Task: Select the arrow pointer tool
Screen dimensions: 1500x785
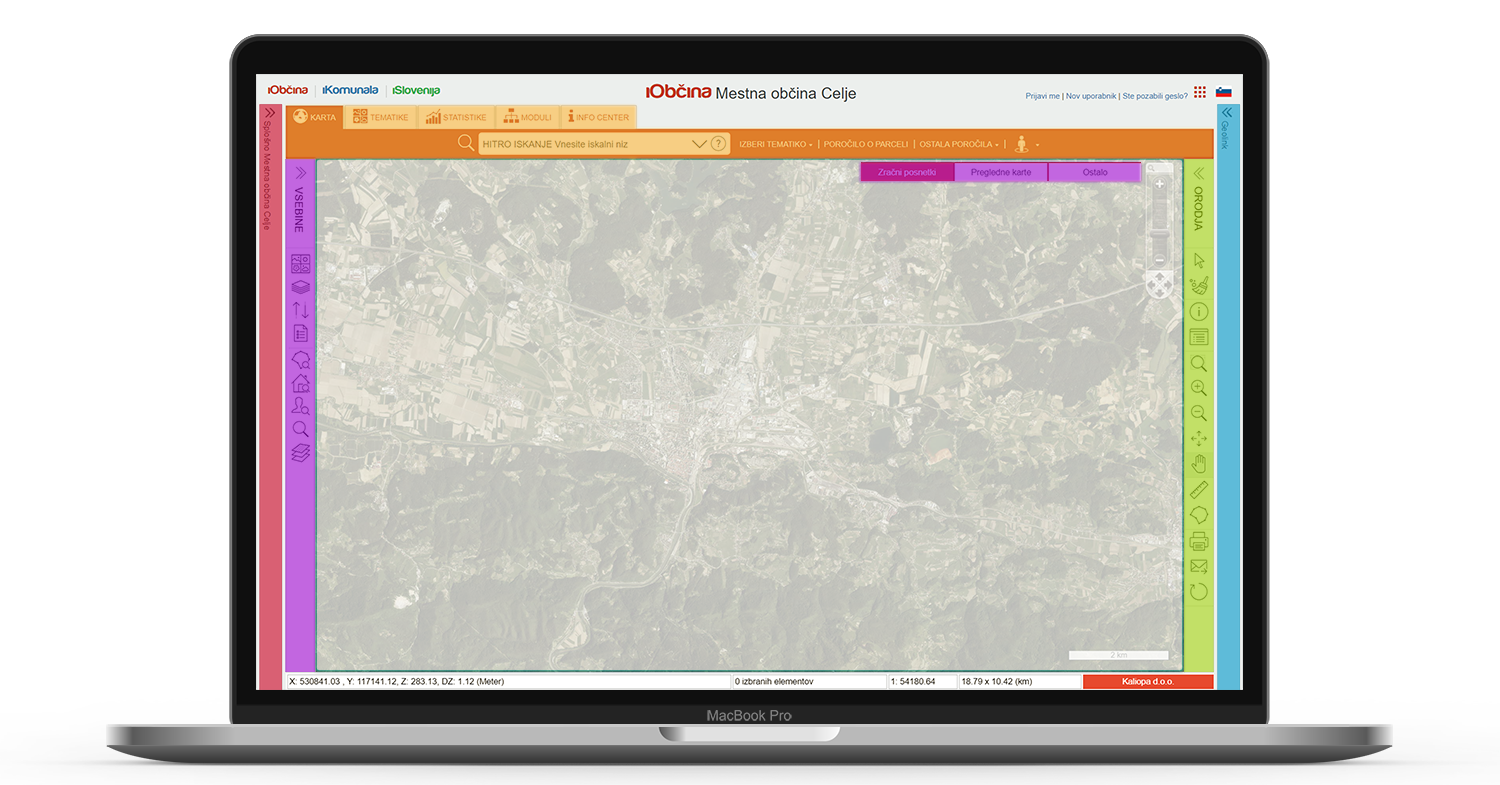Action: coord(1198,261)
